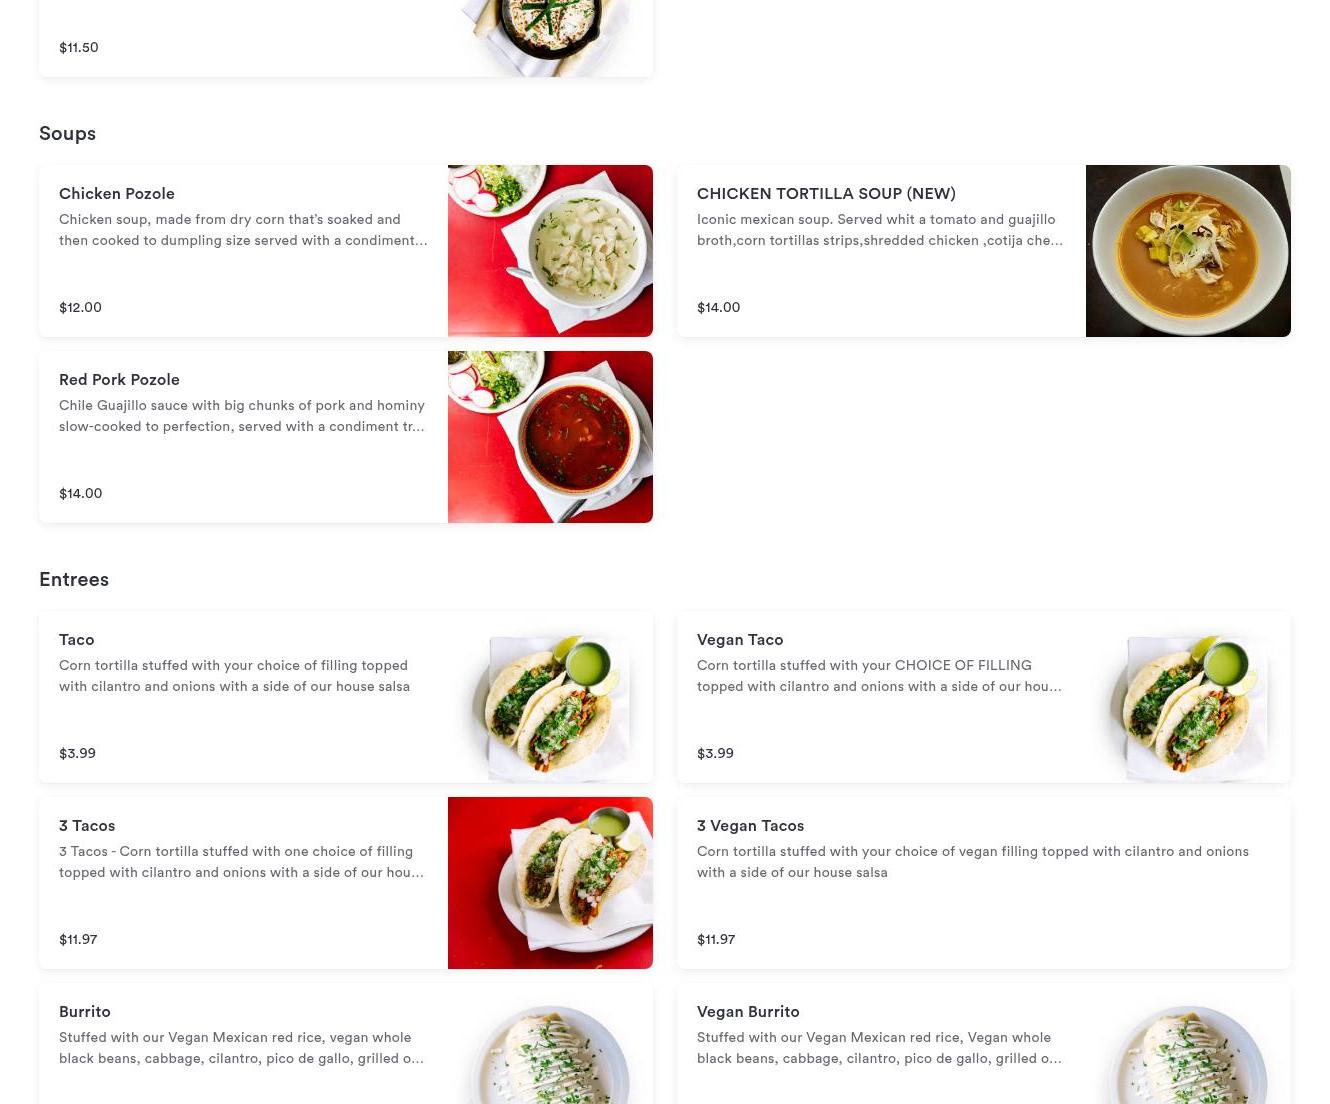This screenshot has width=1330, height=1104.
Task: Click the Vegan Burrito title
Action: click(748, 1011)
